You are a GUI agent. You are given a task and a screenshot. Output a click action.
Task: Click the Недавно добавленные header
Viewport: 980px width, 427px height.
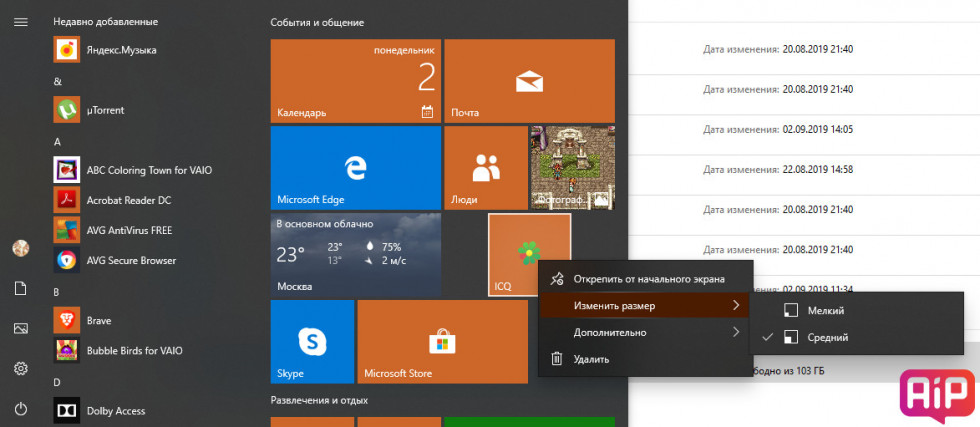pyautogui.click(x=106, y=22)
